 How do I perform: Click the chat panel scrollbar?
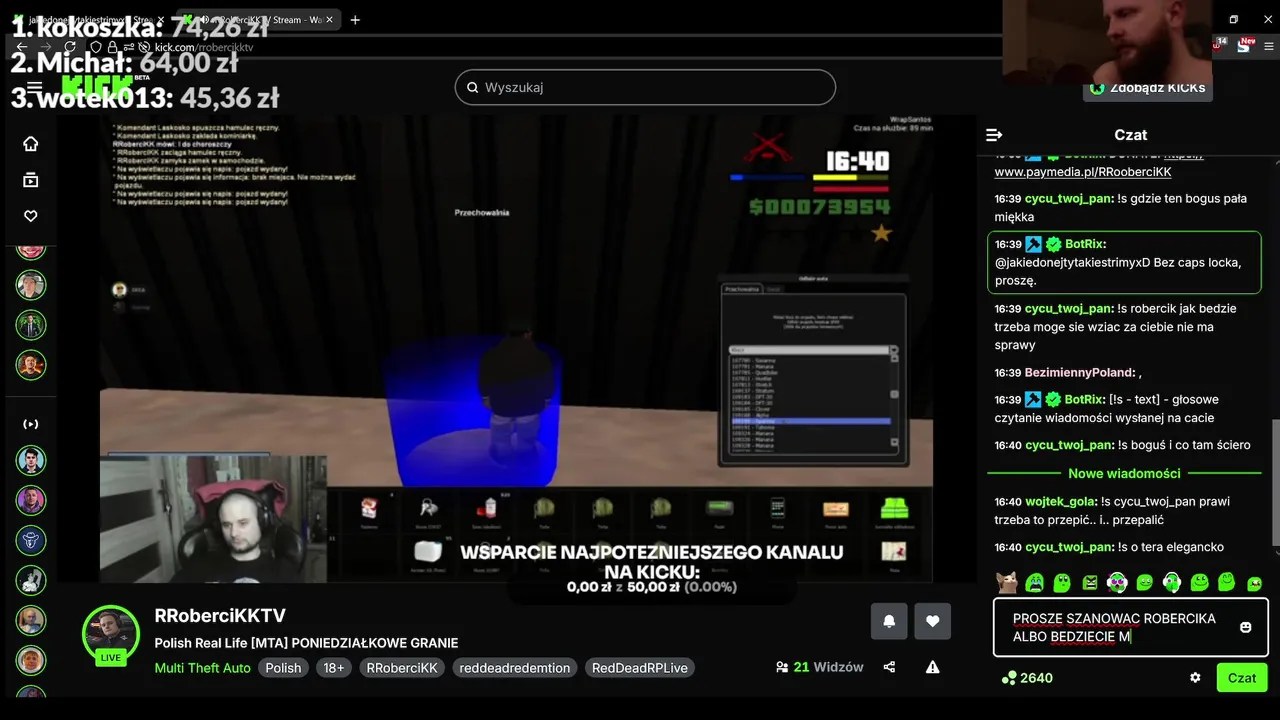(x=1275, y=482)
